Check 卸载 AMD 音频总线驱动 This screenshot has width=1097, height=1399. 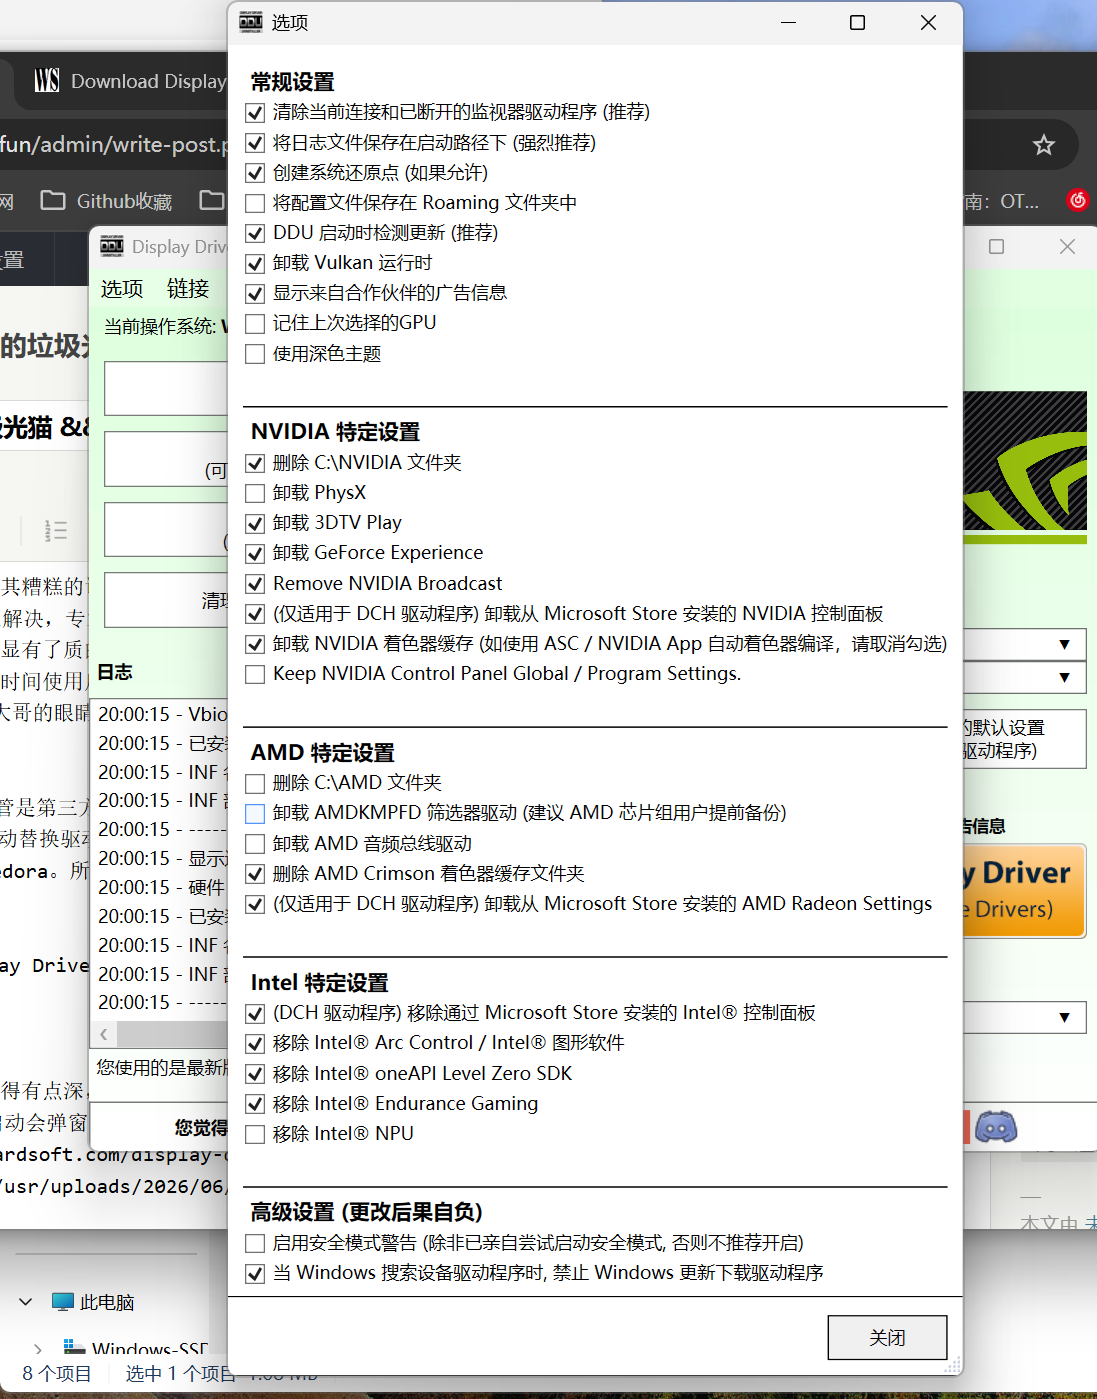255,844
